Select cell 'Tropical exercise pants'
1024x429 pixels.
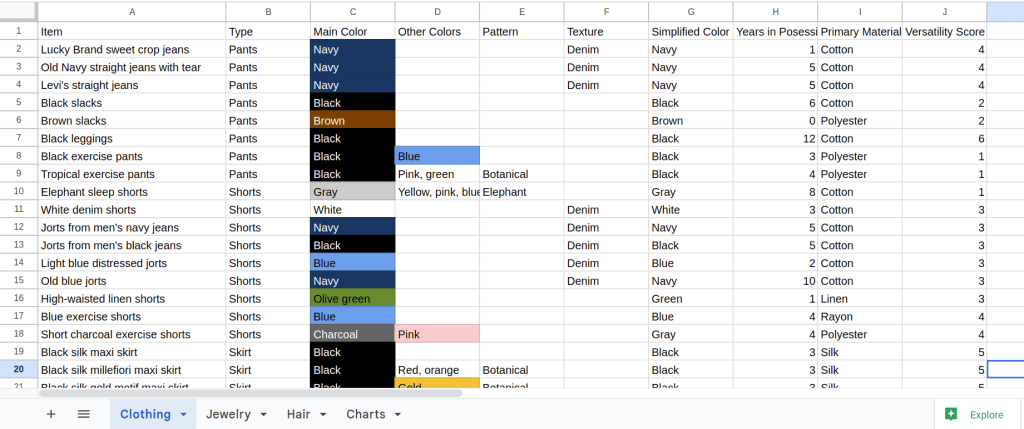[x=132, y=174]
